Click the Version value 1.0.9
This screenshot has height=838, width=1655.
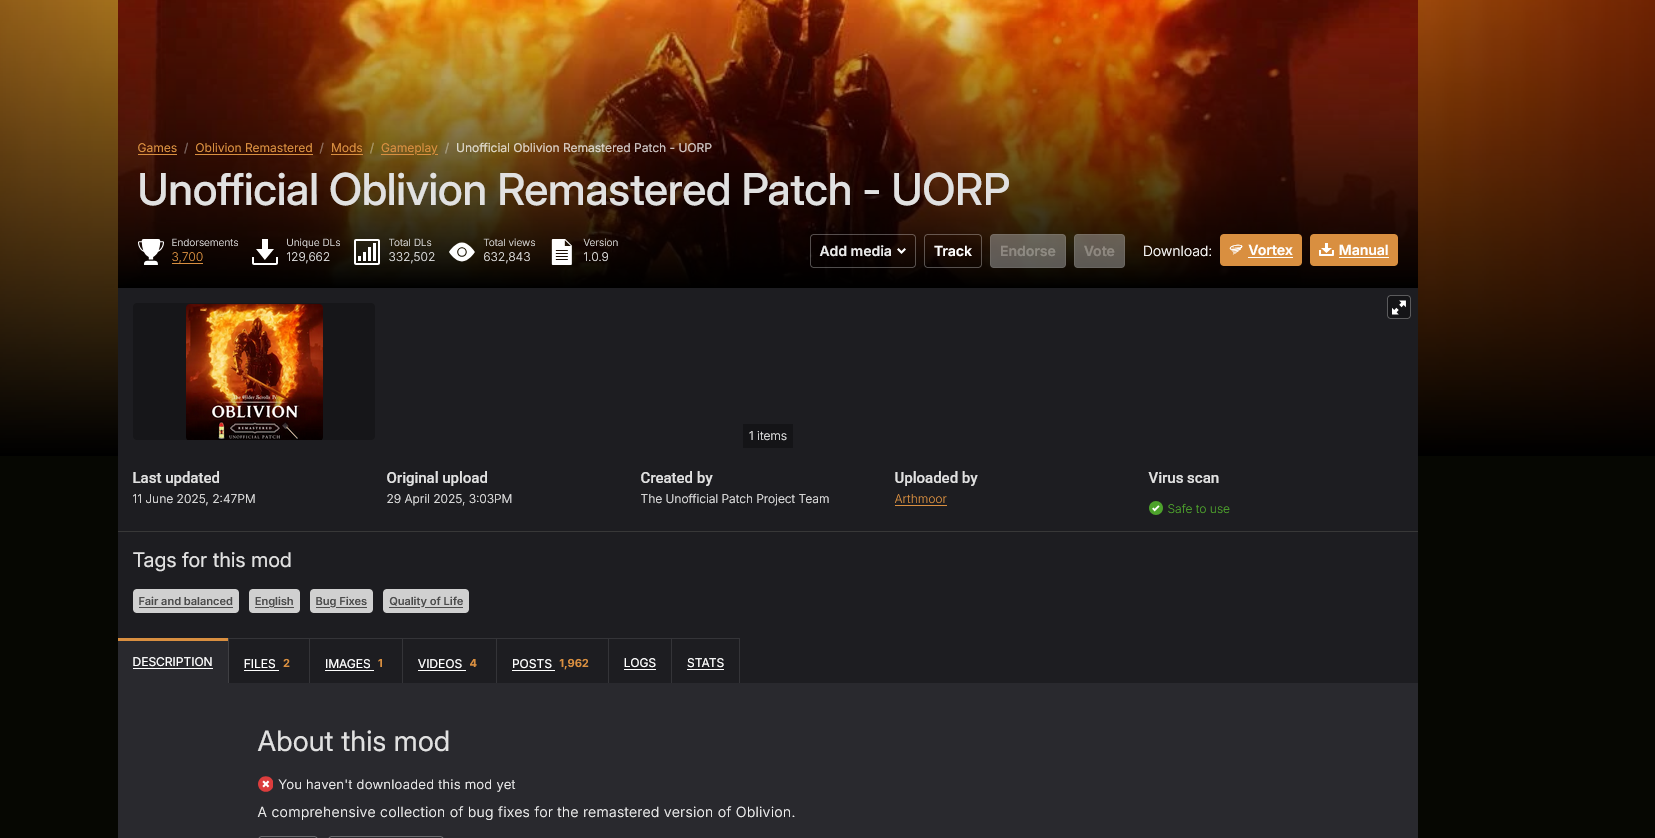(596, 257)
